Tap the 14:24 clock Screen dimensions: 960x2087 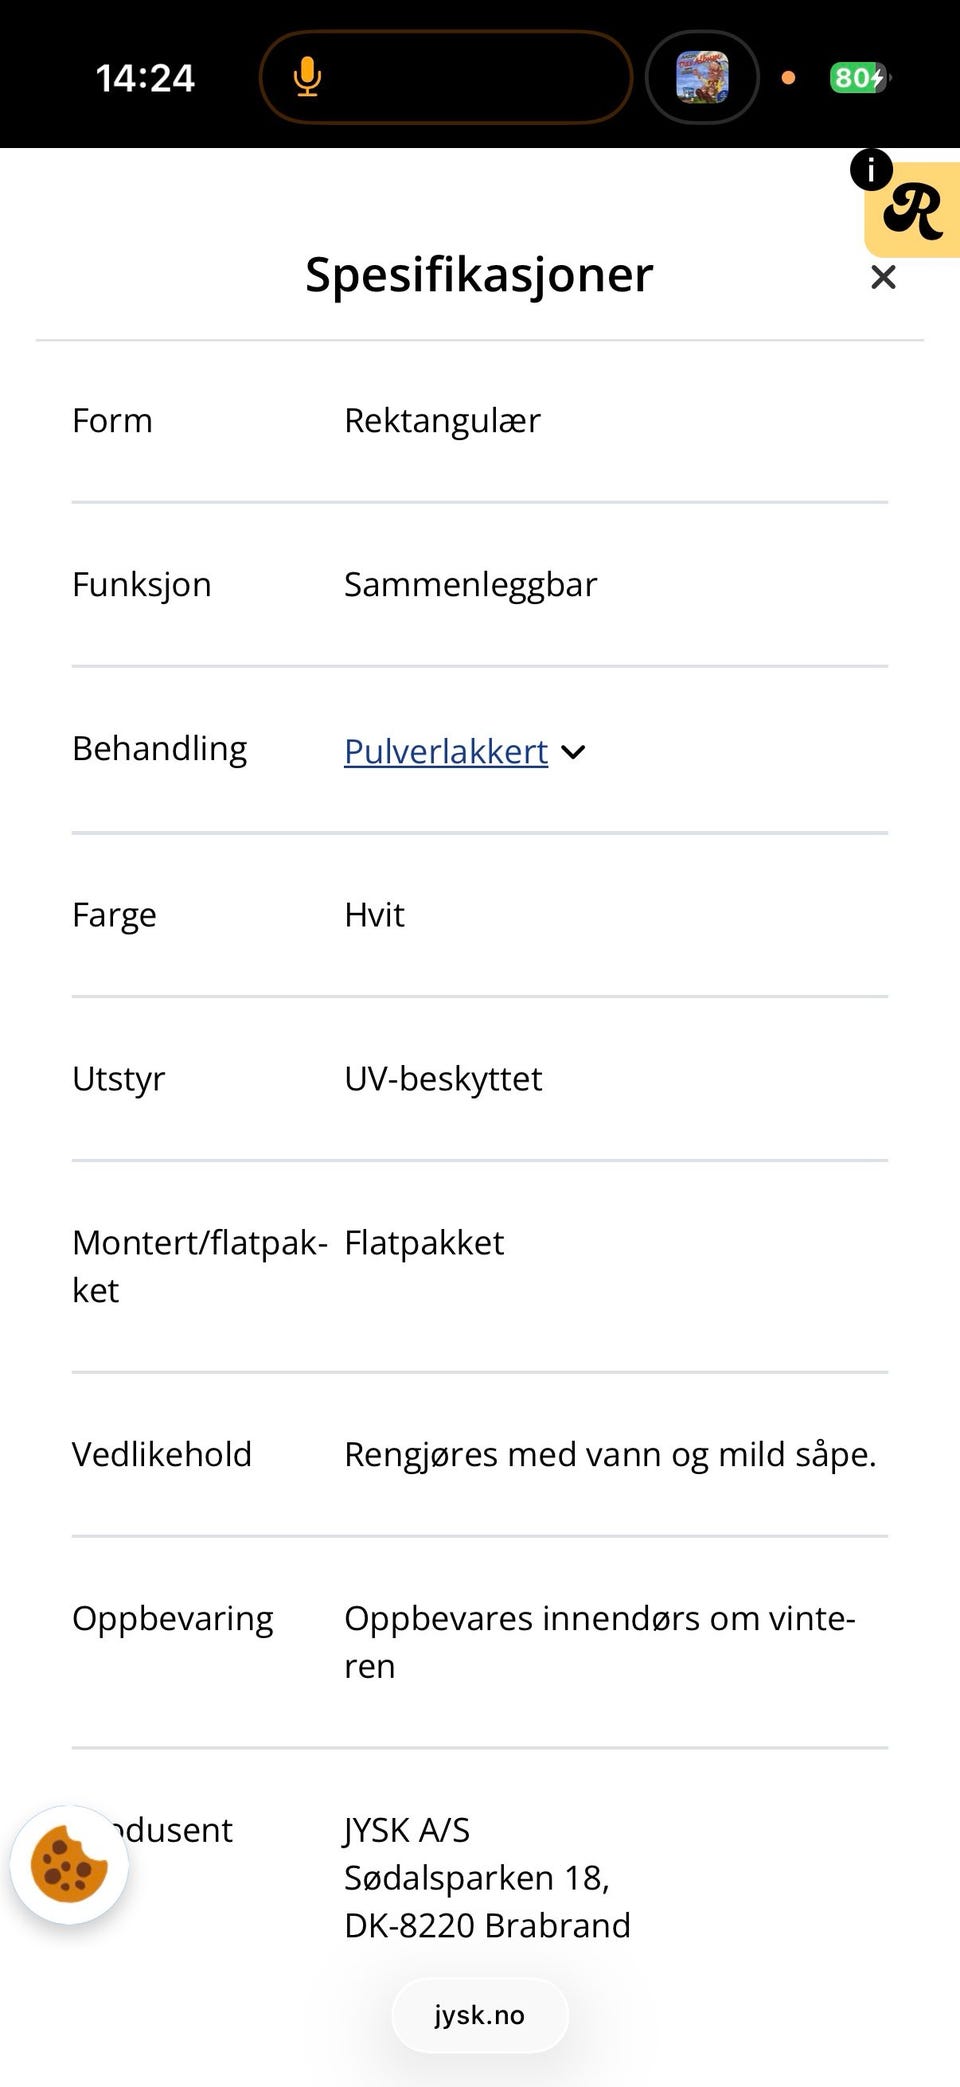point(145,78)
